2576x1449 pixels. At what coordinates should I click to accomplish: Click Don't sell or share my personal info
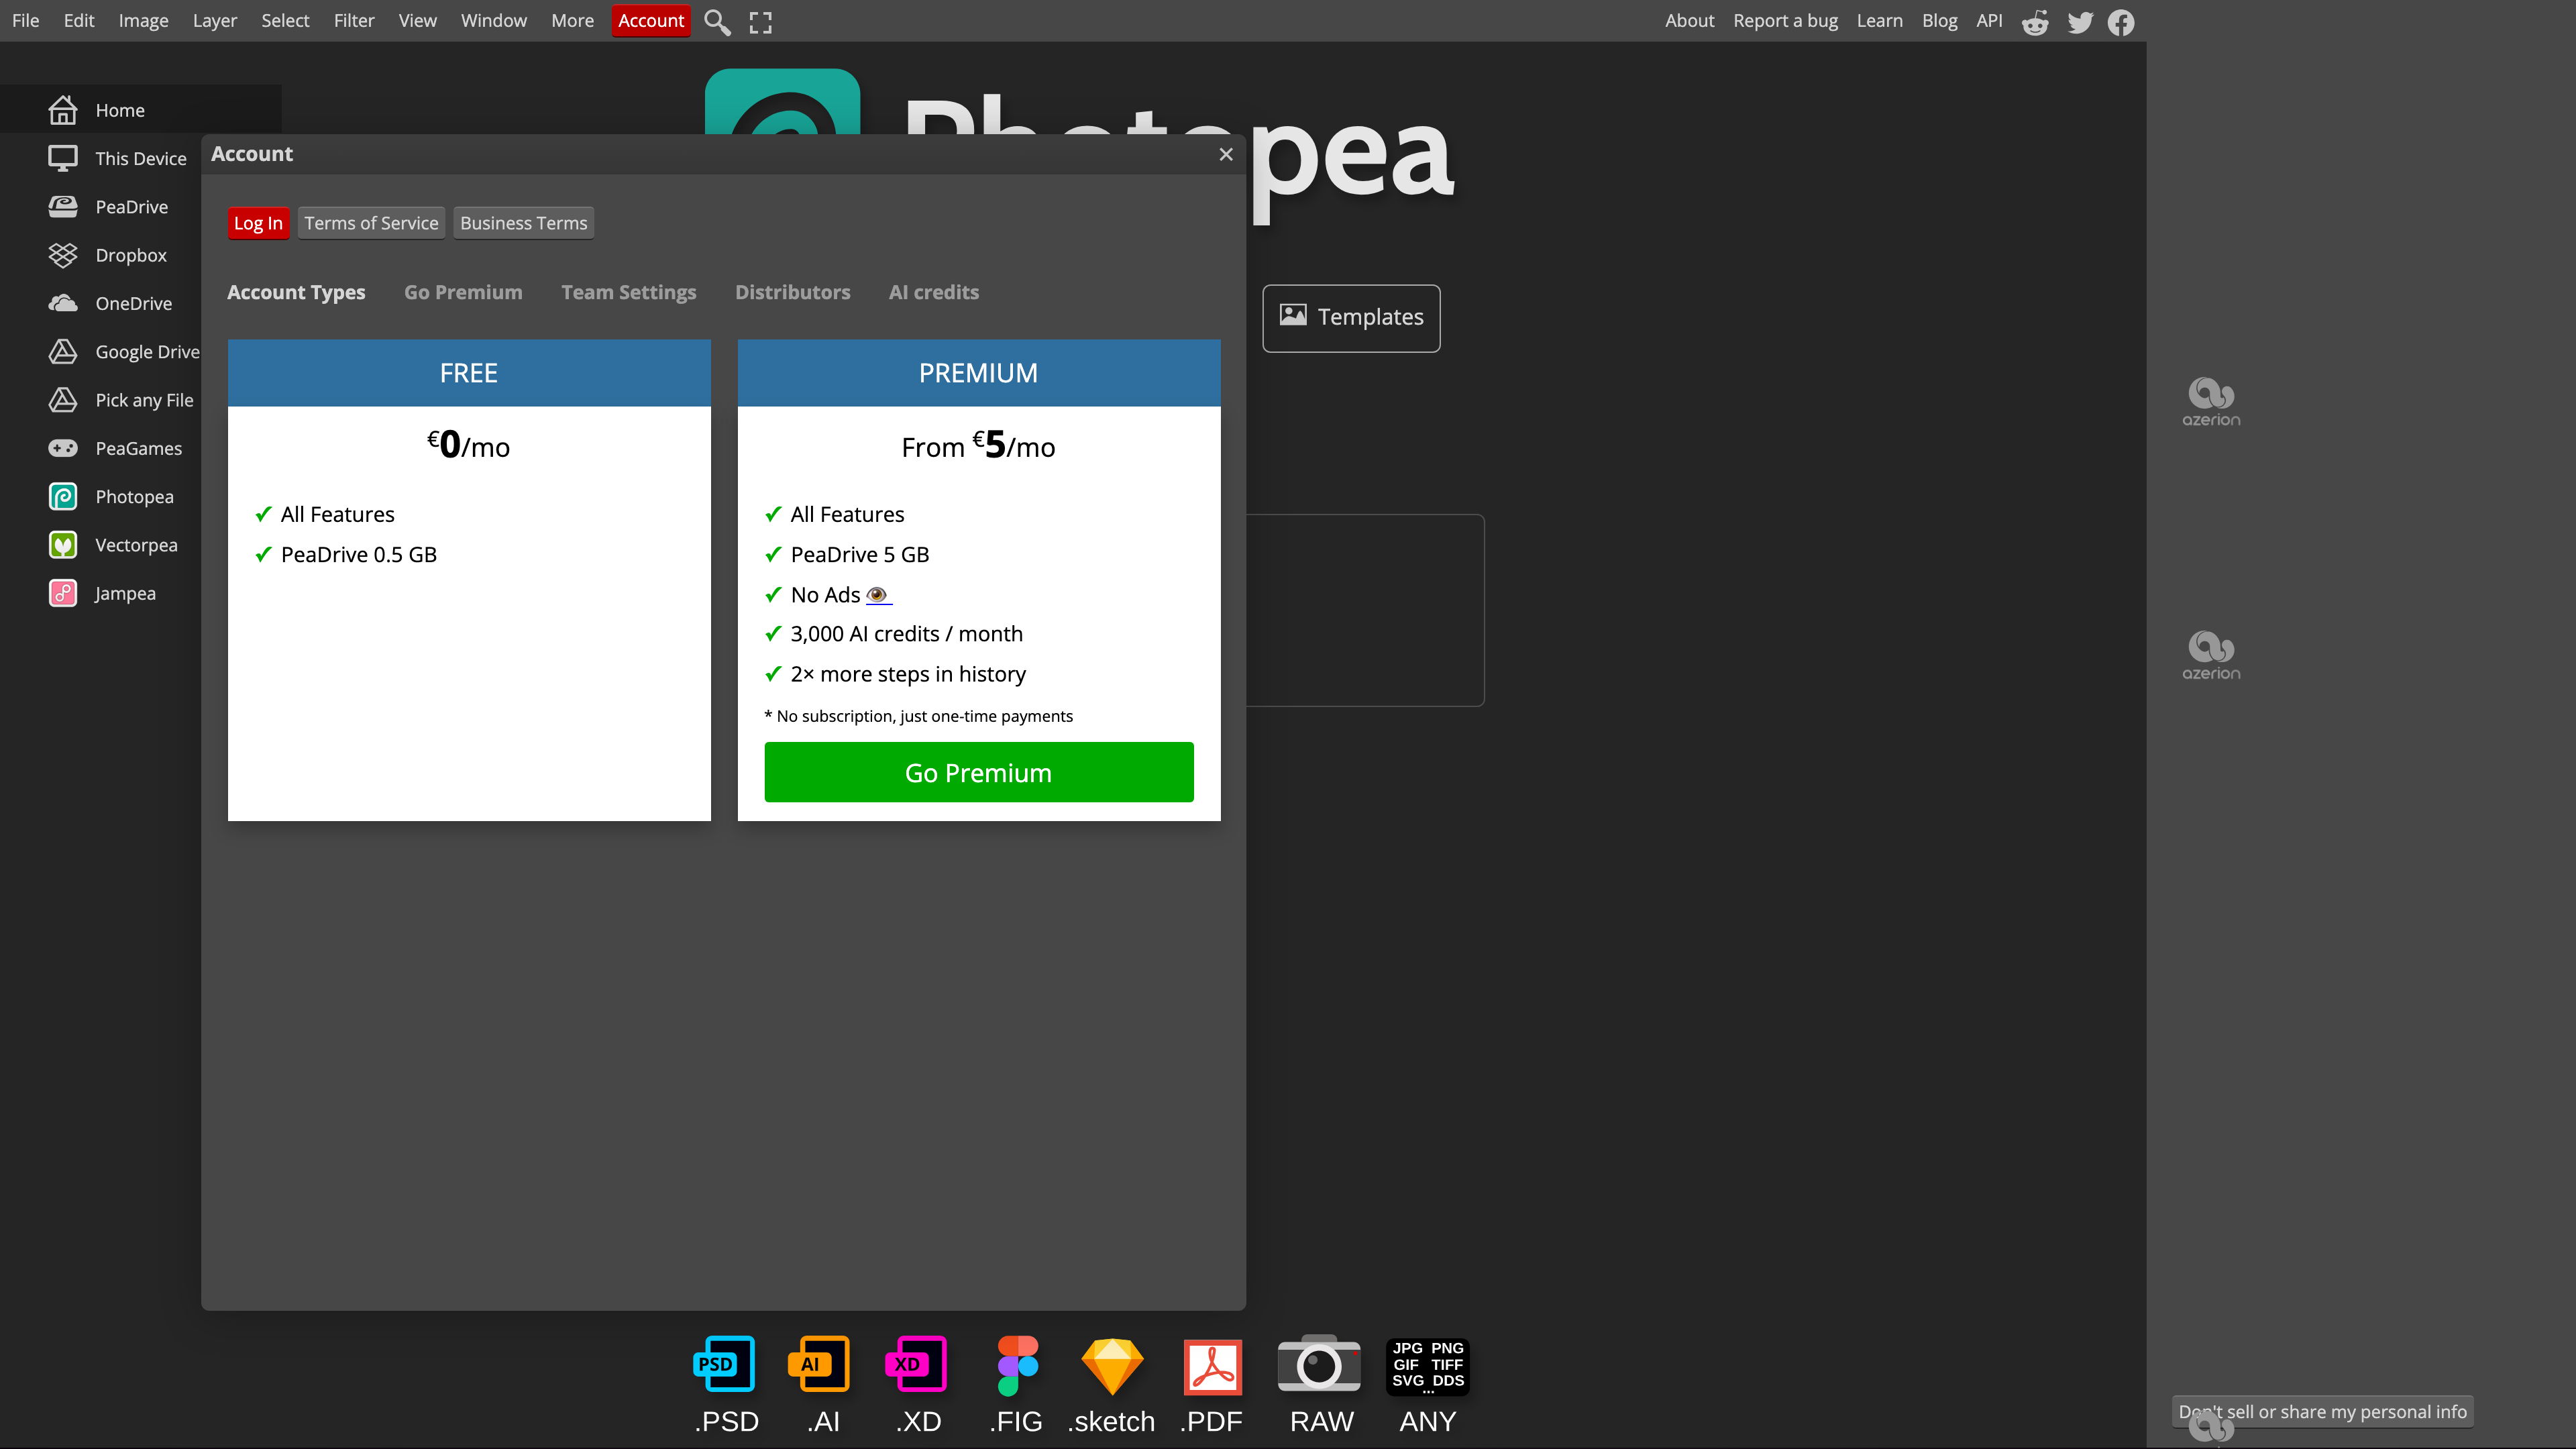click(x=2323, y=1412)
